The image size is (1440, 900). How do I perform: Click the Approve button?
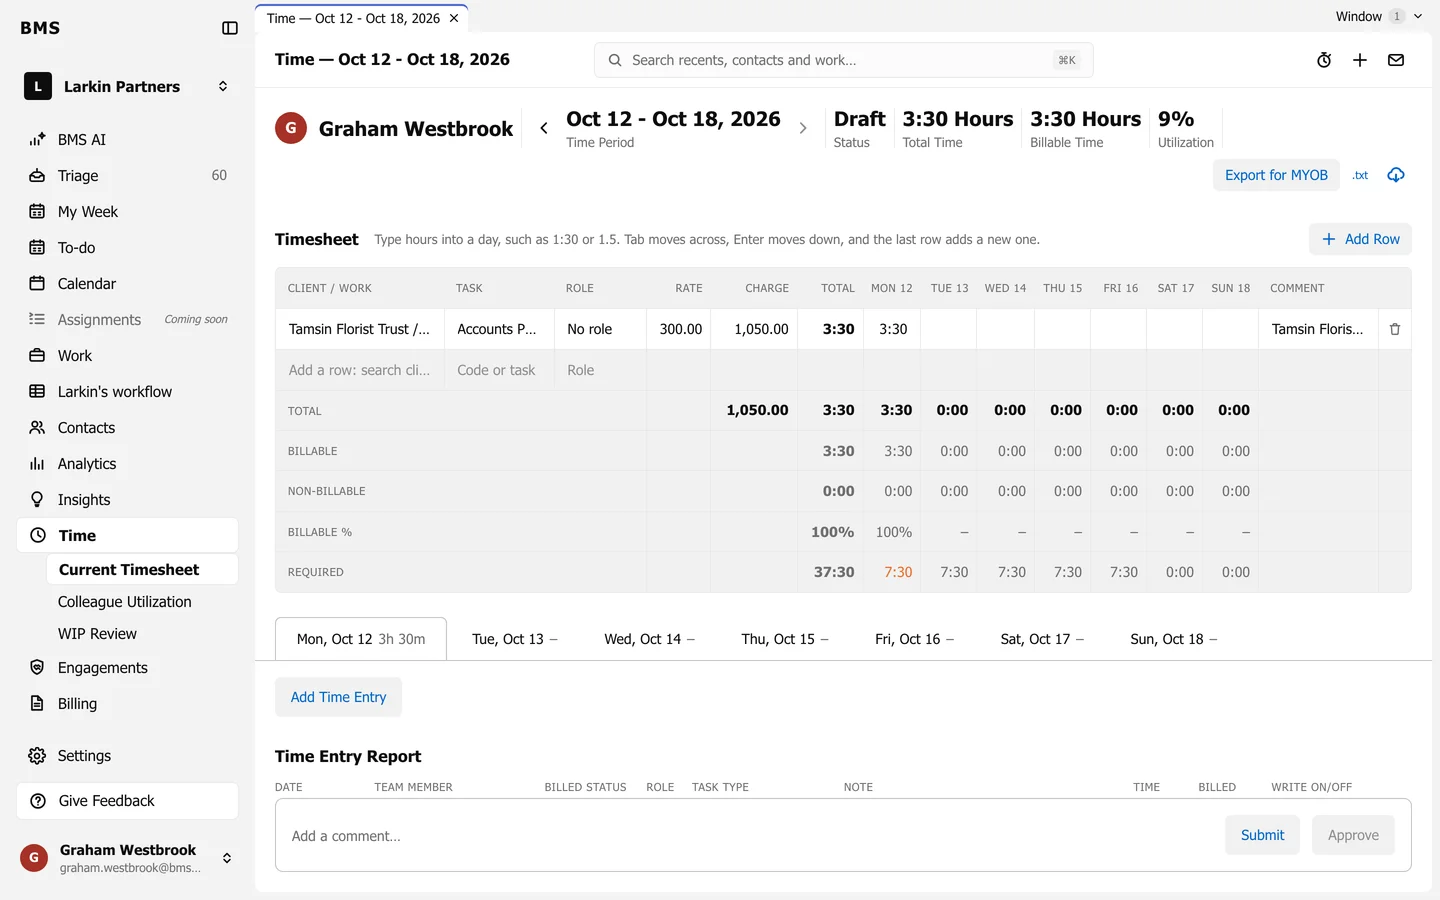(x=1353, y=835)
